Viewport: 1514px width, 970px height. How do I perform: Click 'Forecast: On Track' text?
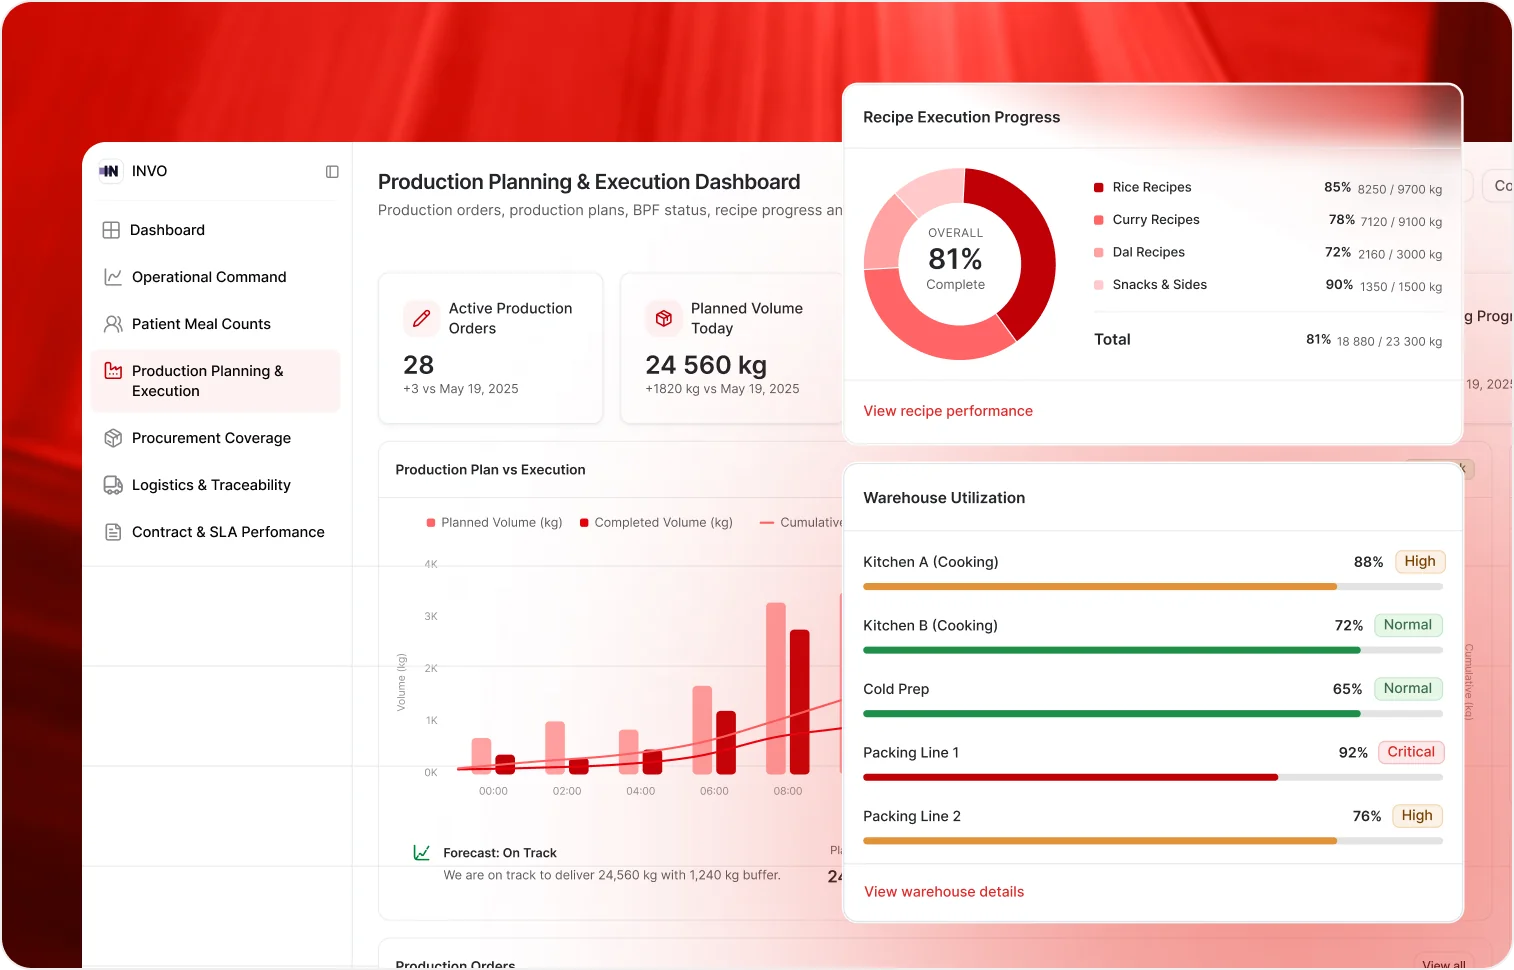click(x=500, y=853)
